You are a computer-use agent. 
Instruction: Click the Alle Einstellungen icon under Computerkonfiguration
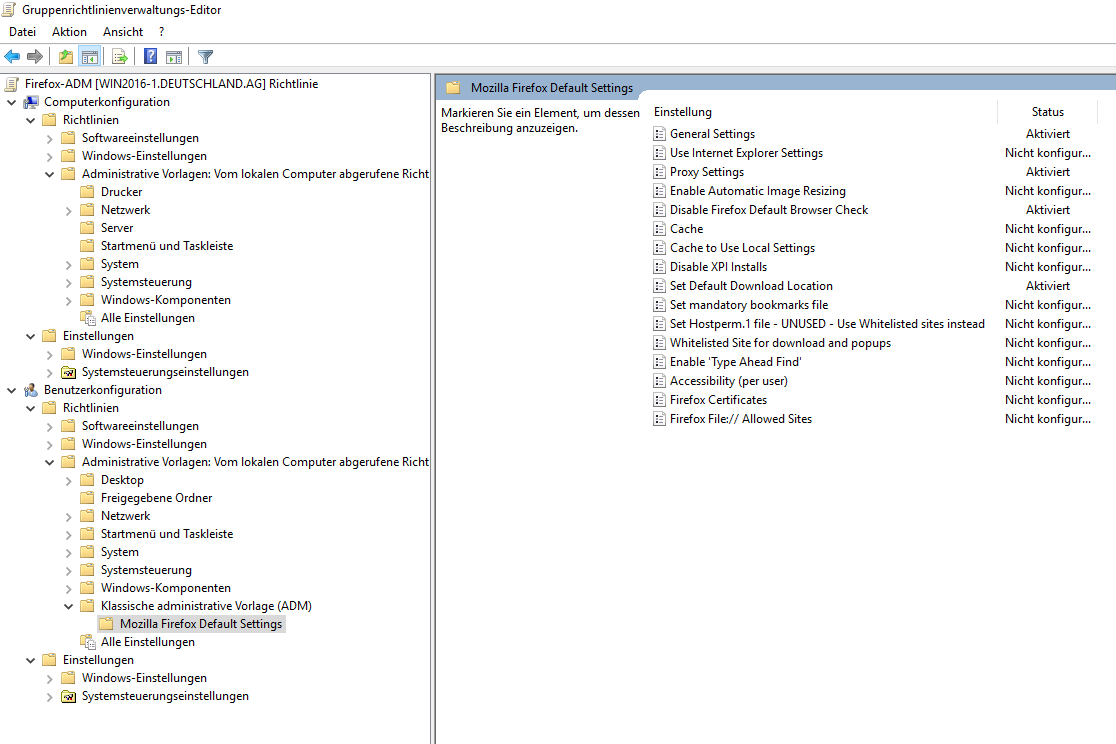click(x=88, y=318)
